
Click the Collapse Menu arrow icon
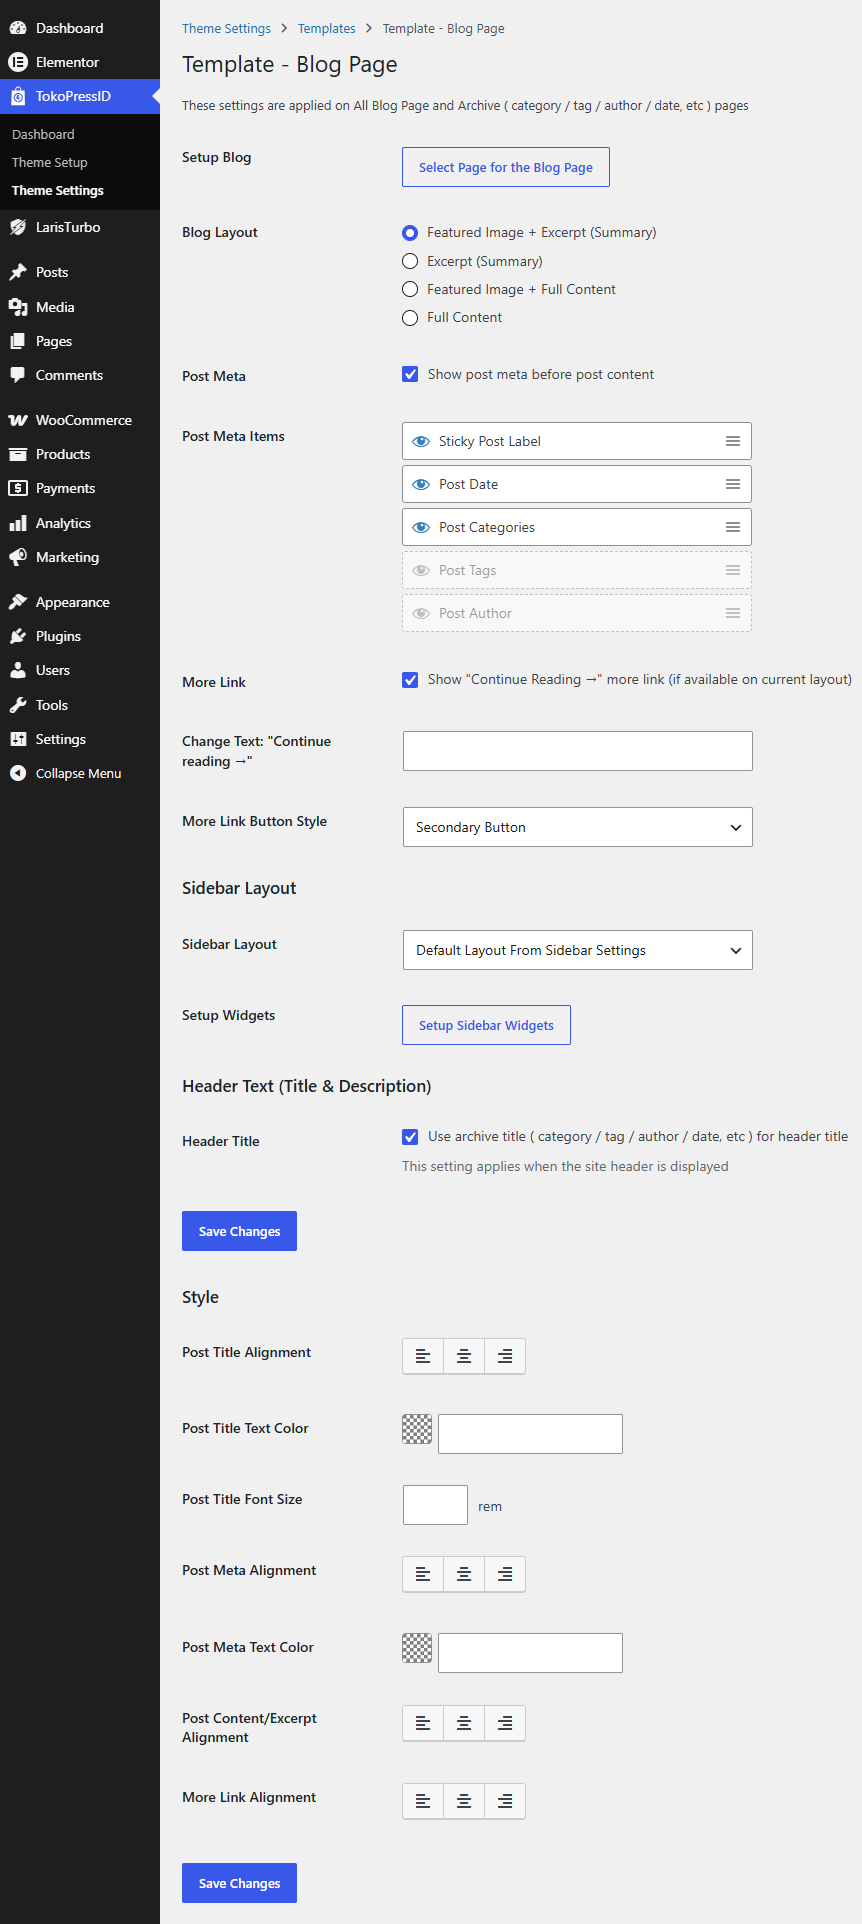point(18,773)
